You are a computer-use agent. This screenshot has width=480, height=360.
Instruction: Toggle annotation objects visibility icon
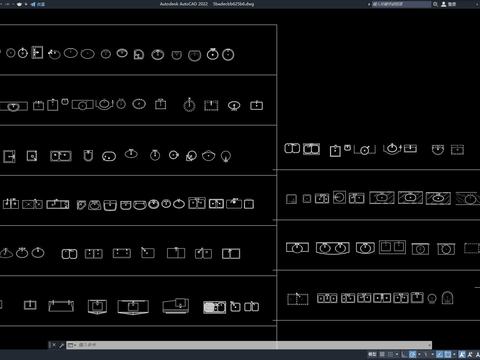462,354
